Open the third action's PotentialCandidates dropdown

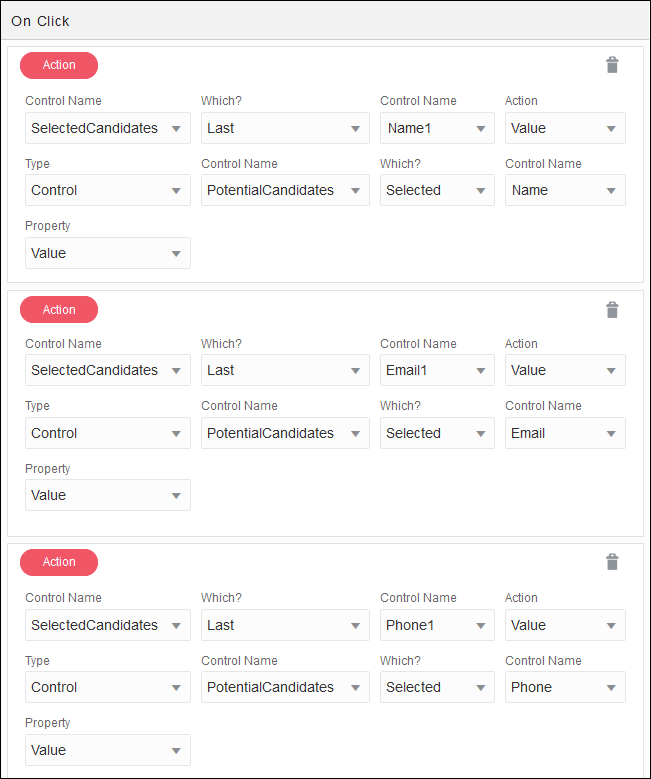pyautogui.click(x=285, y=687)
